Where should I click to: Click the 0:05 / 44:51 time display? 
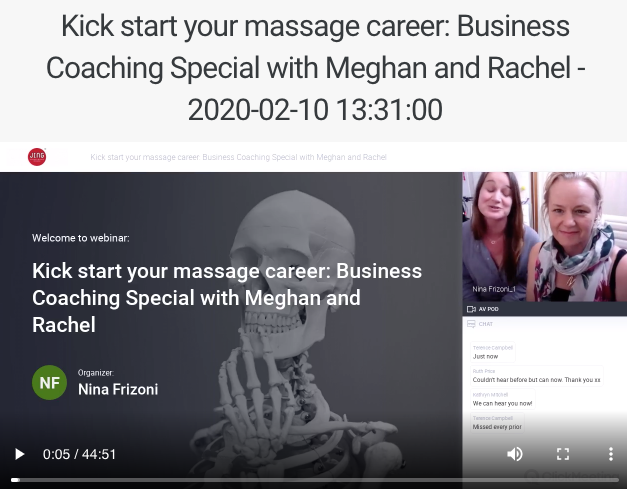79,454
